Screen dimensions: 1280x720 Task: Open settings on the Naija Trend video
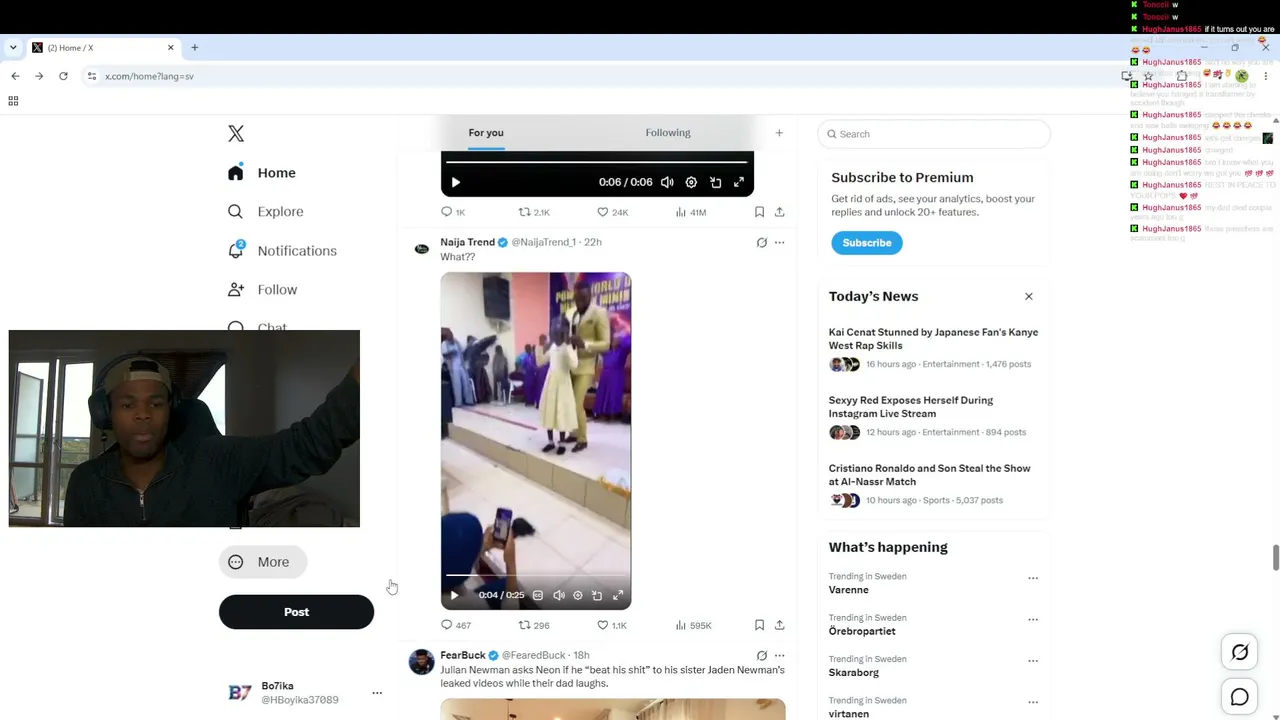(578, 595)
